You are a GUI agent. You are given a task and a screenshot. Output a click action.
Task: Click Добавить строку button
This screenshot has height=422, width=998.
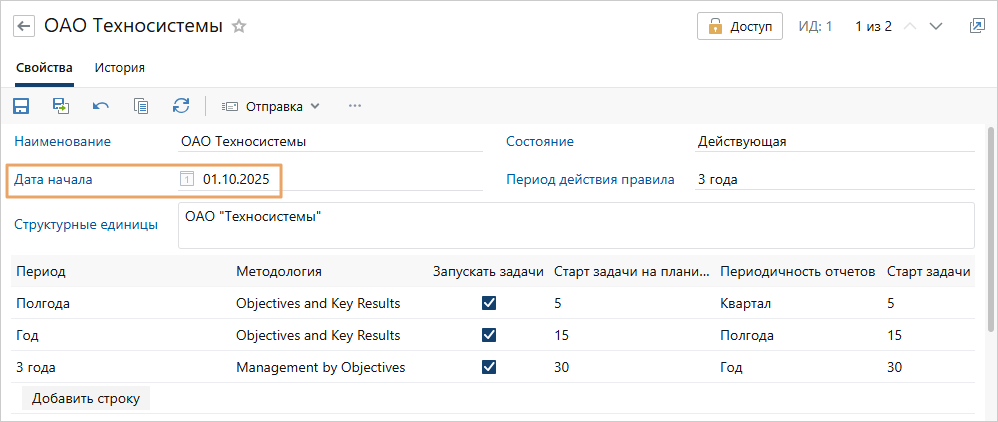point(86,398)
